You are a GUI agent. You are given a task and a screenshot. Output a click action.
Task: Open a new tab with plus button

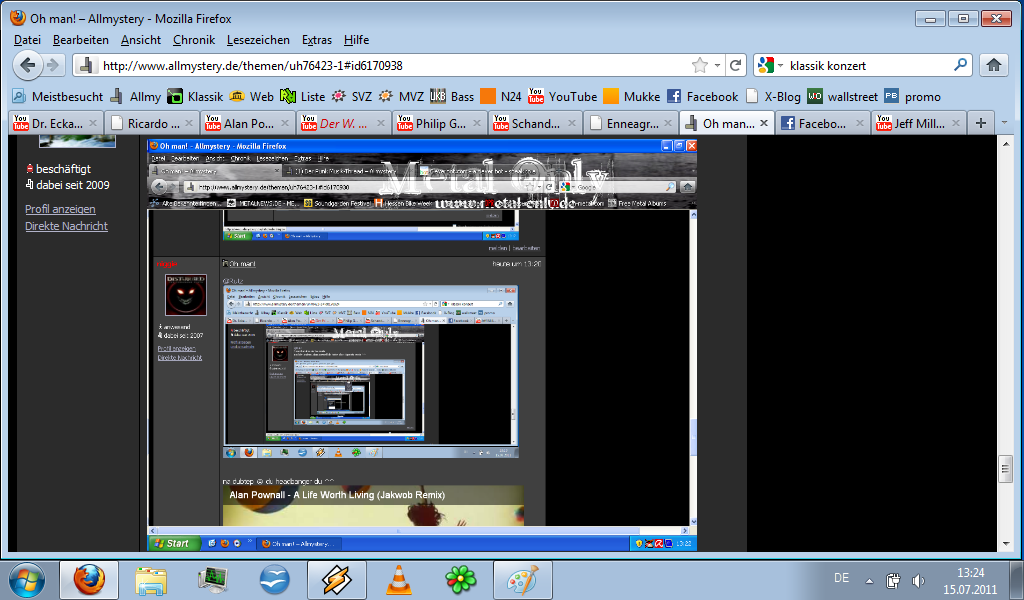coord(981,123)
